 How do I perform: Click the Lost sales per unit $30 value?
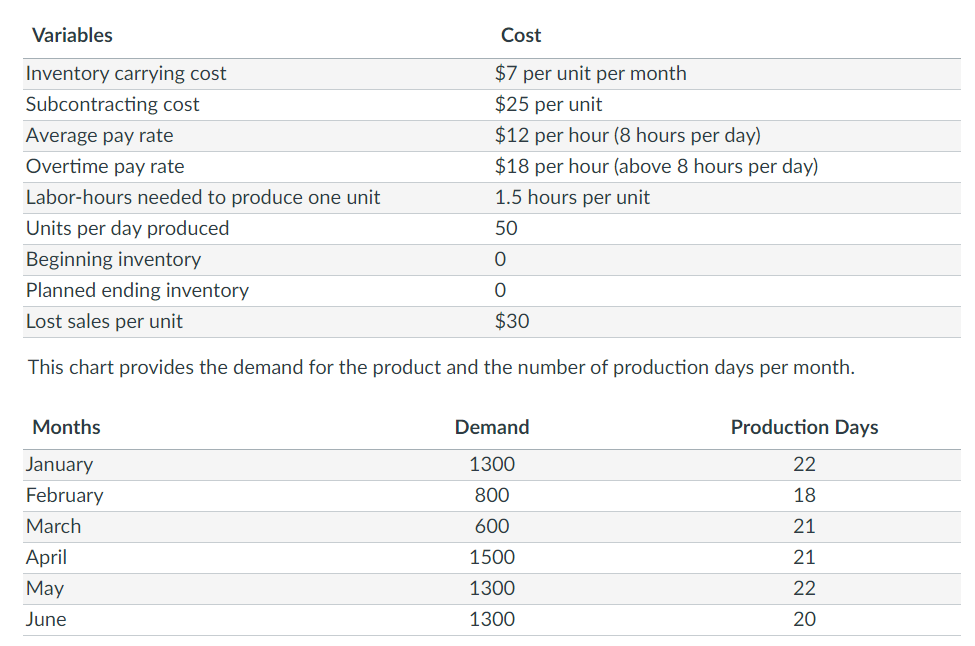pos(512,321)
